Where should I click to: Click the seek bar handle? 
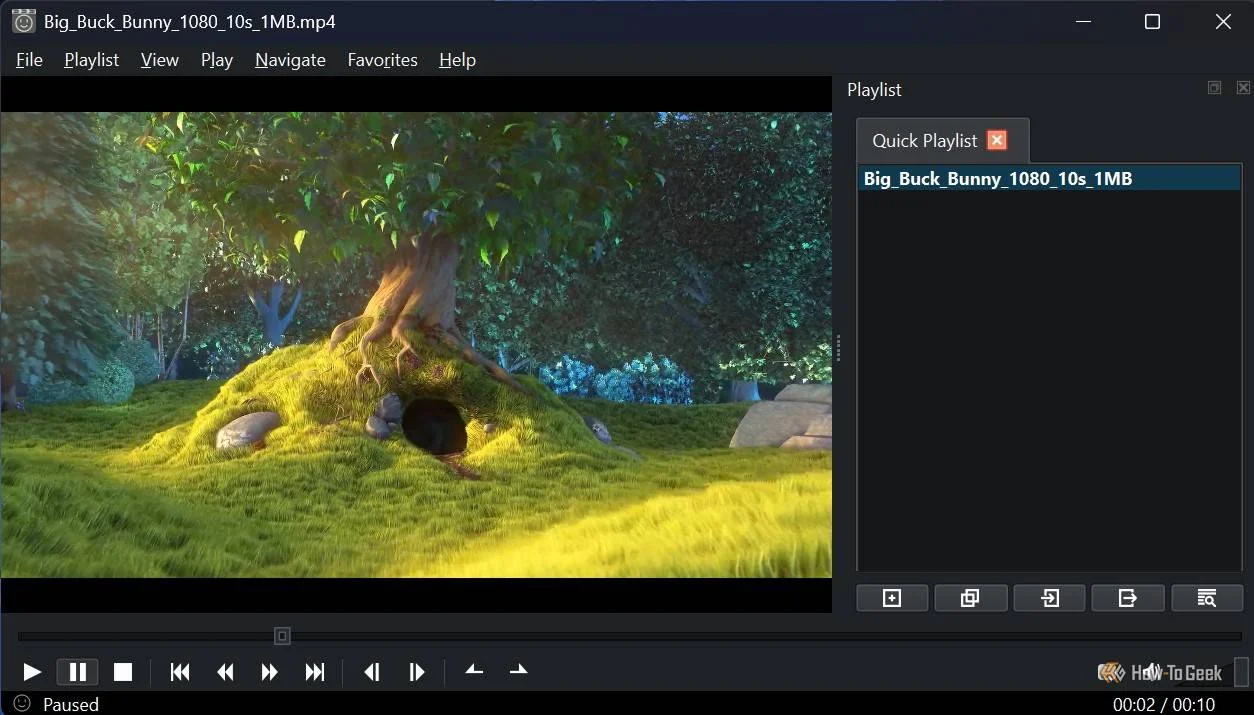tap(282, 636)
